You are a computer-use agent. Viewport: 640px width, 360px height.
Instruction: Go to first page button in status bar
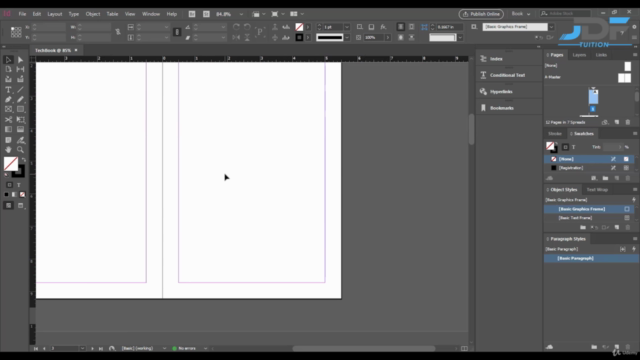pyautogui.click(x=36, y=349)
